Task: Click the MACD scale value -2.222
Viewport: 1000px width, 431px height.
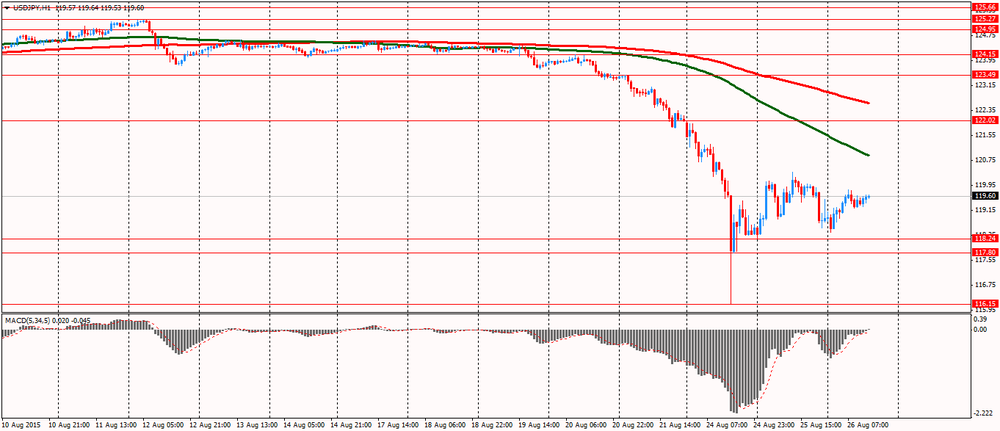Action: (983, 413)
